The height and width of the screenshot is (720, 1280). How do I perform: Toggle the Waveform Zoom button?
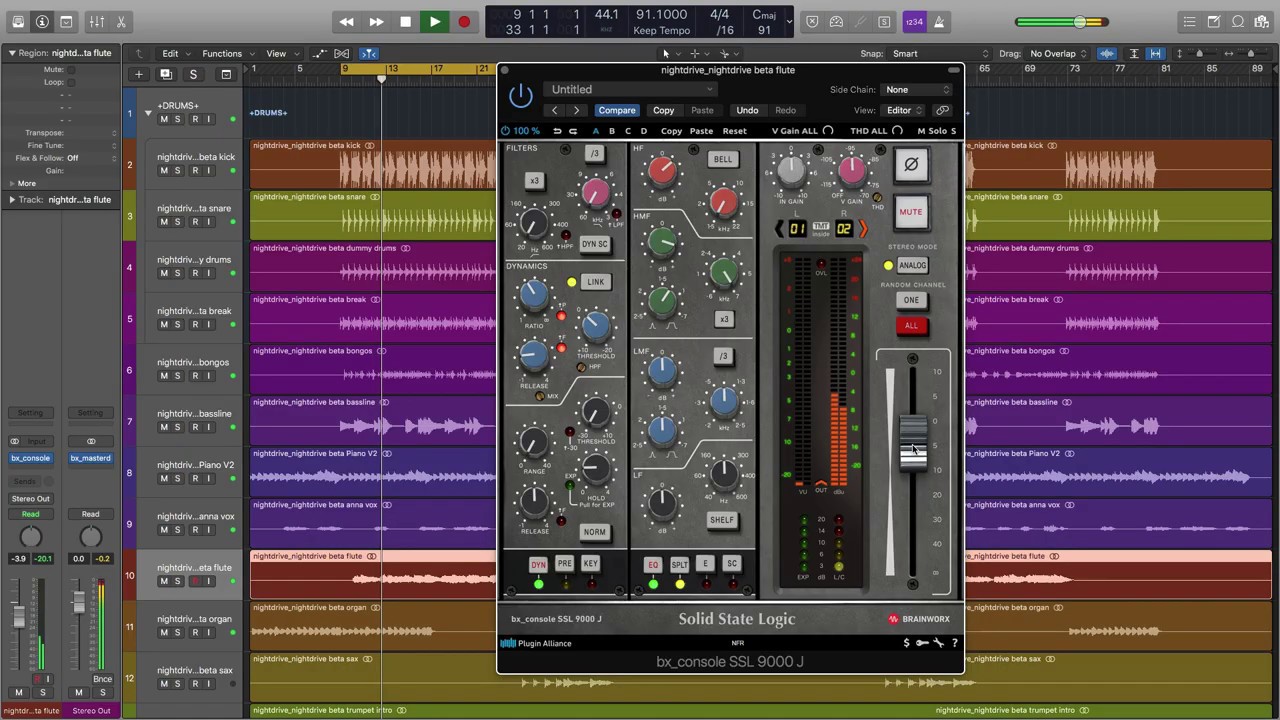click(x=1107, y=54)
